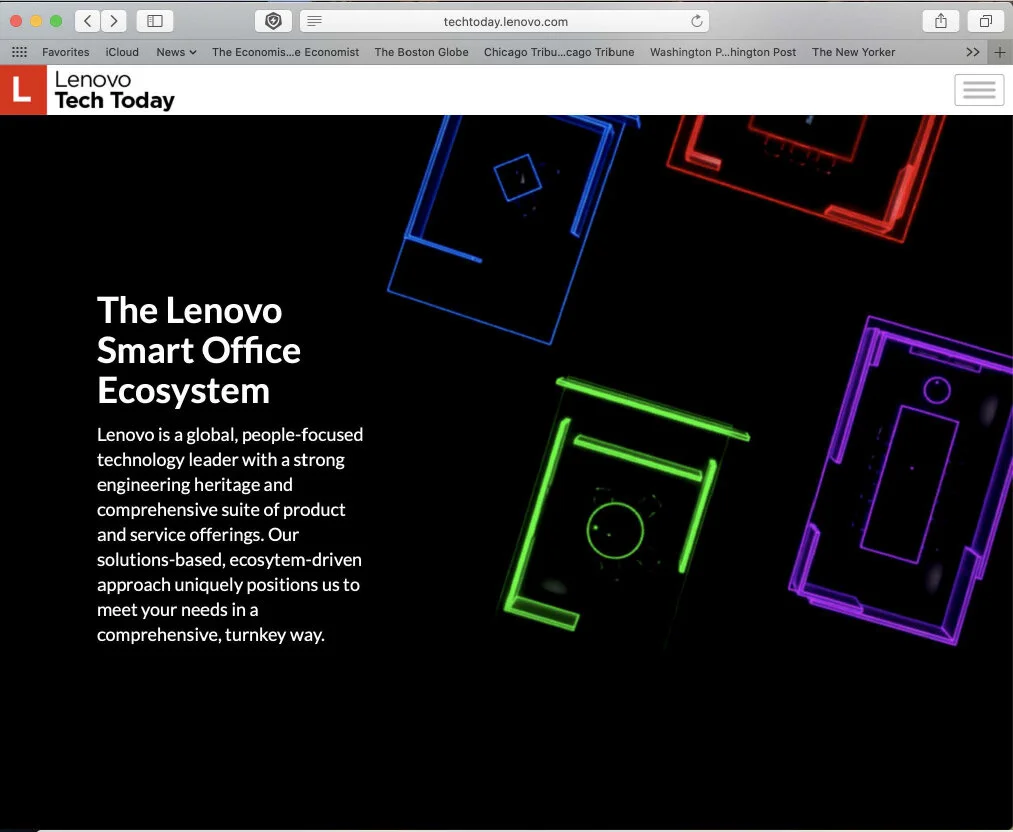Open the News bookmarks dropdown
Image resolution: width=1013 pixels, height=832 pixels.
tap(176, 52)
